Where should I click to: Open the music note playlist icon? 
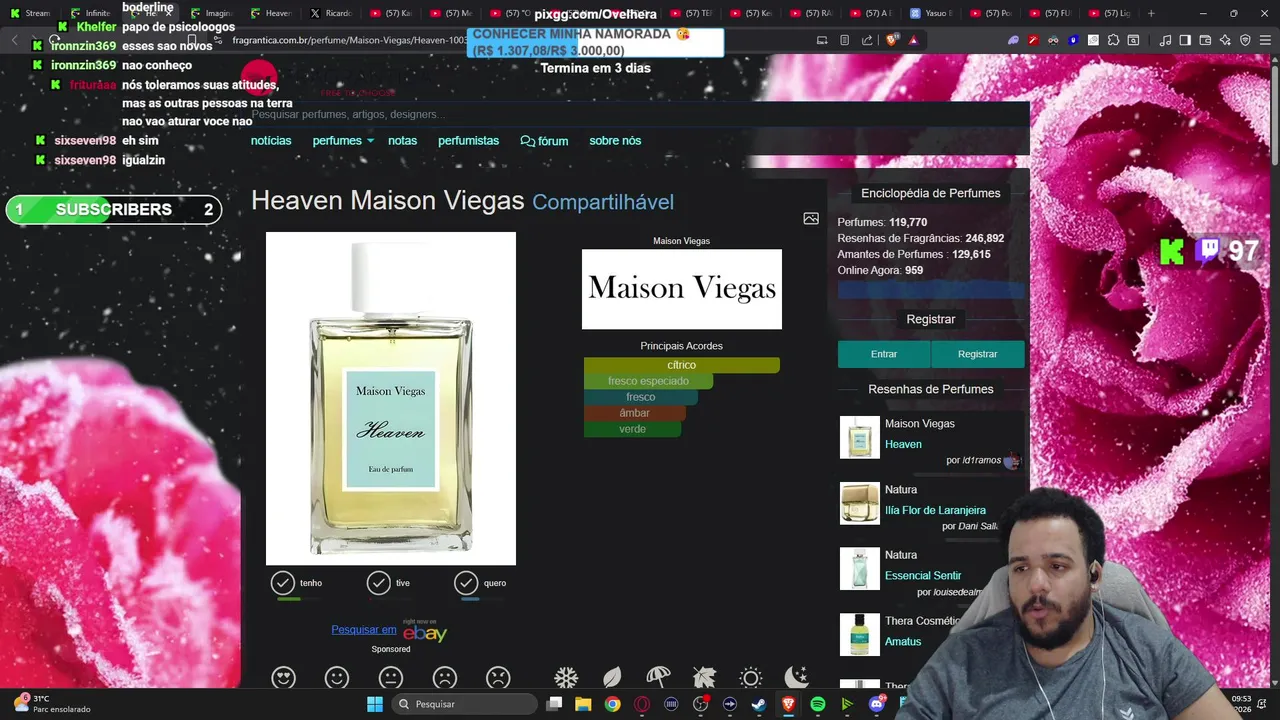point(1165,40)
